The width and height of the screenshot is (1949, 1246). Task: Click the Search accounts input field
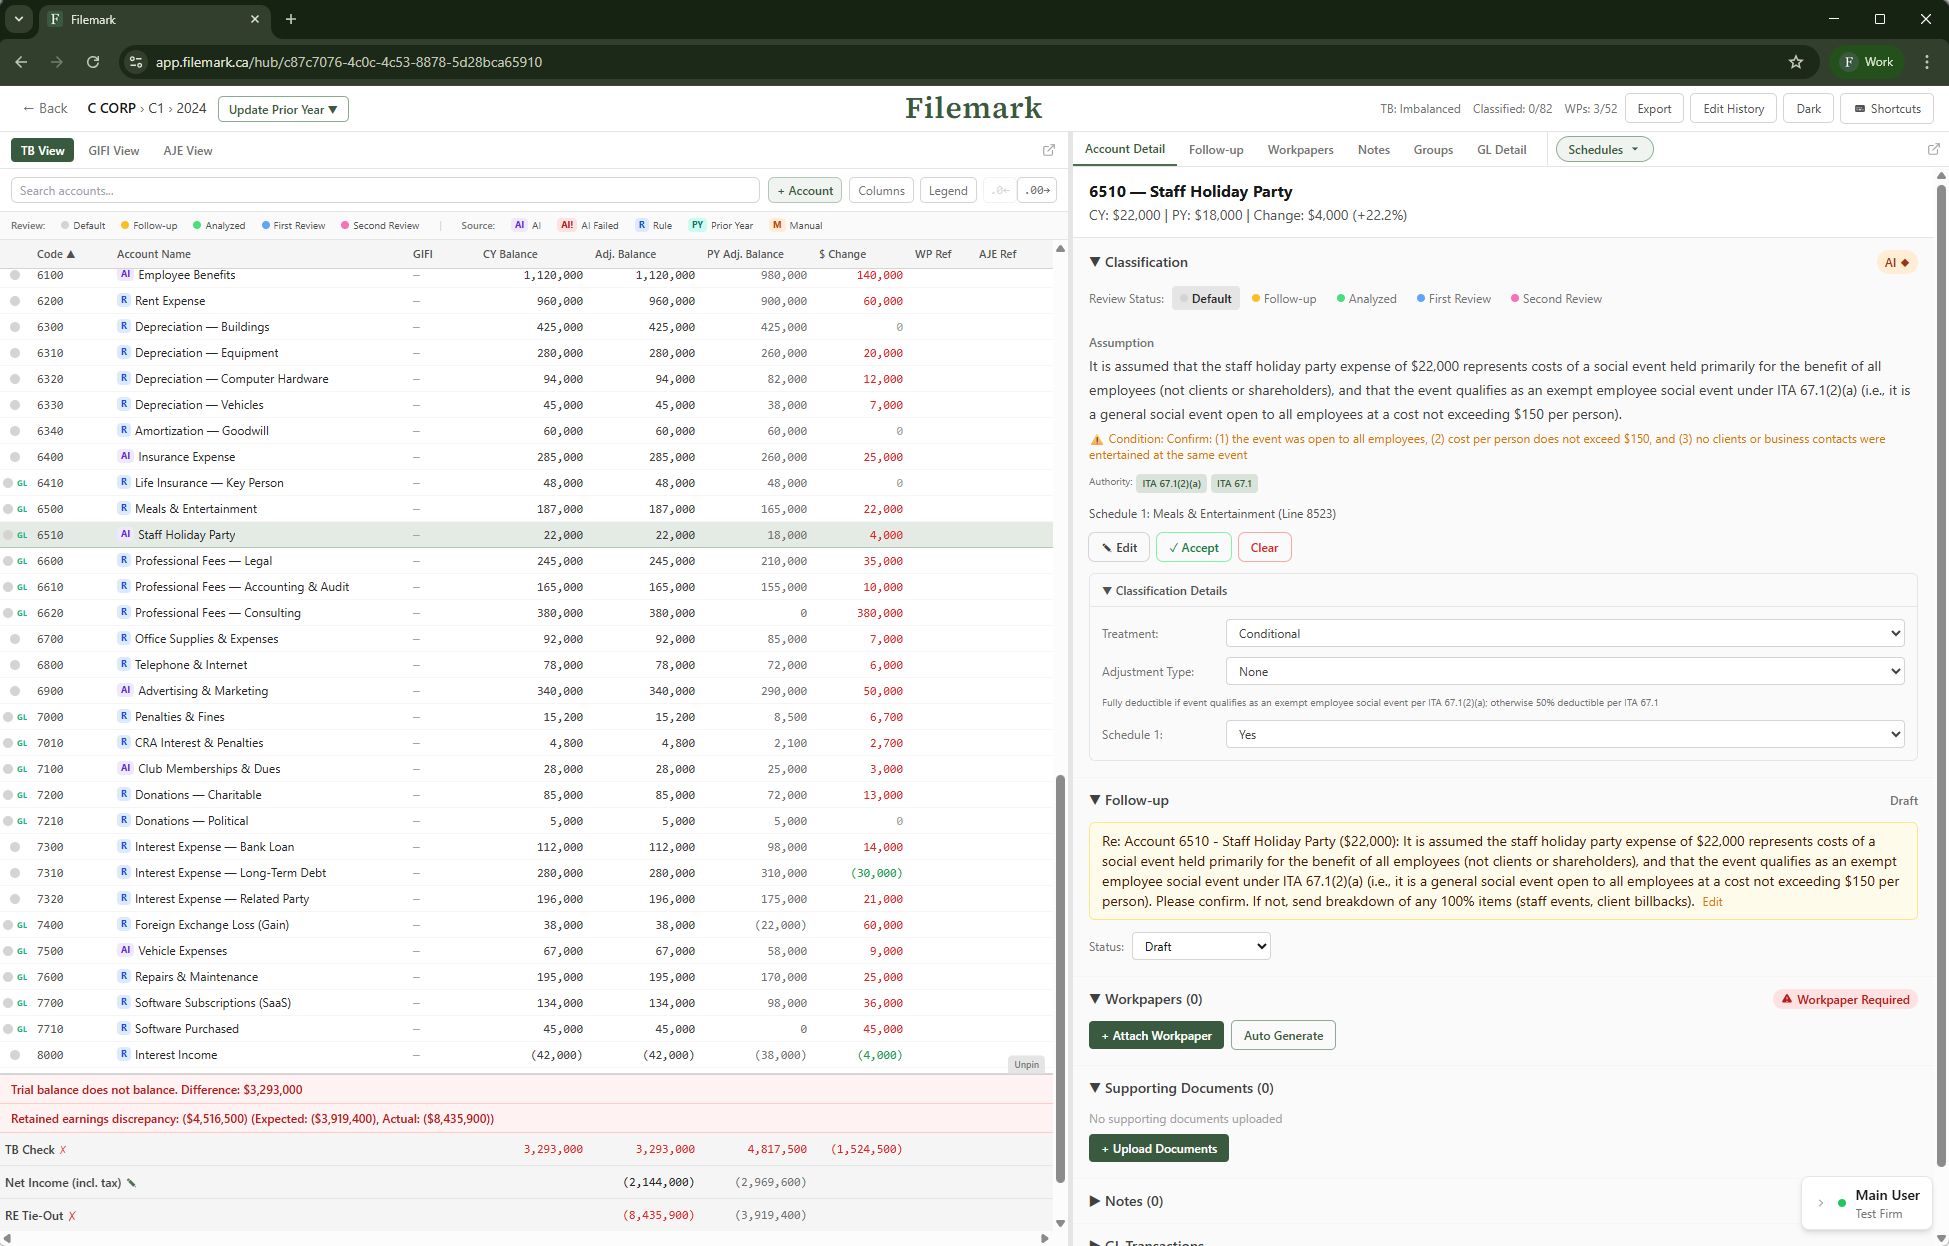click(385, 190)
